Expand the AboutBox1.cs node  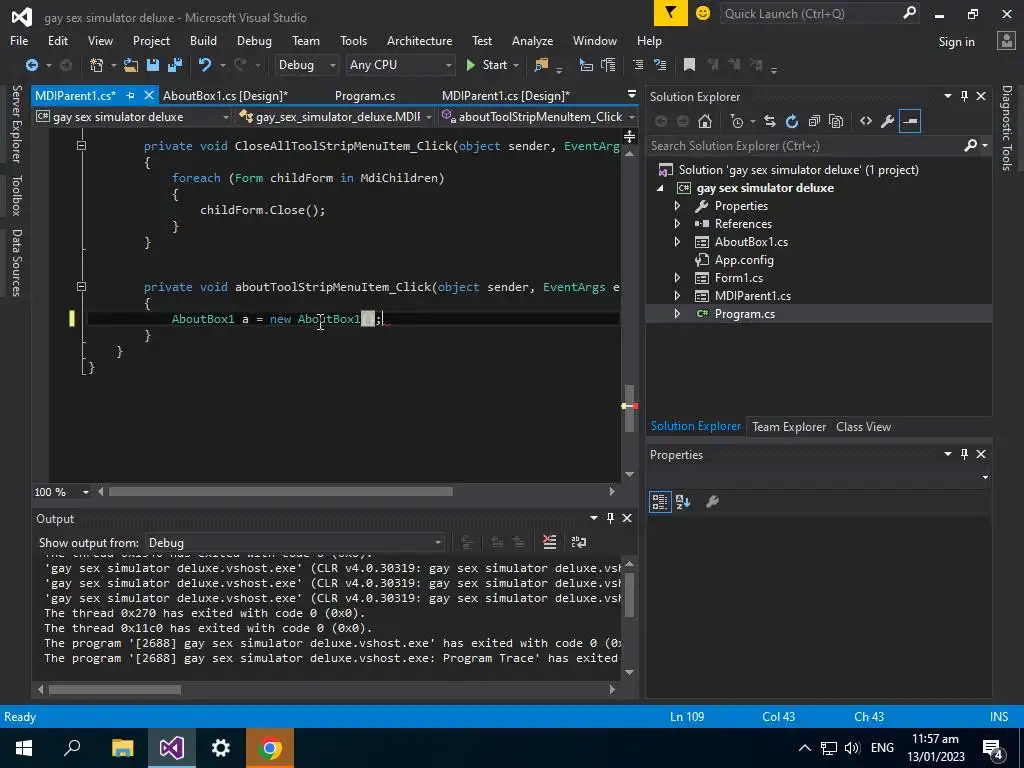677,242
